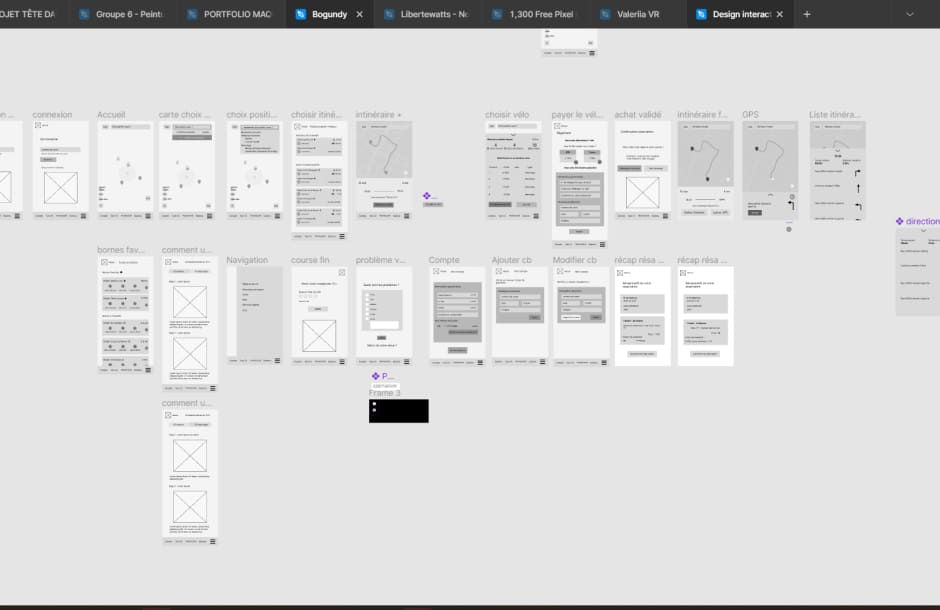Select the Compte frame title

(444, 260)
